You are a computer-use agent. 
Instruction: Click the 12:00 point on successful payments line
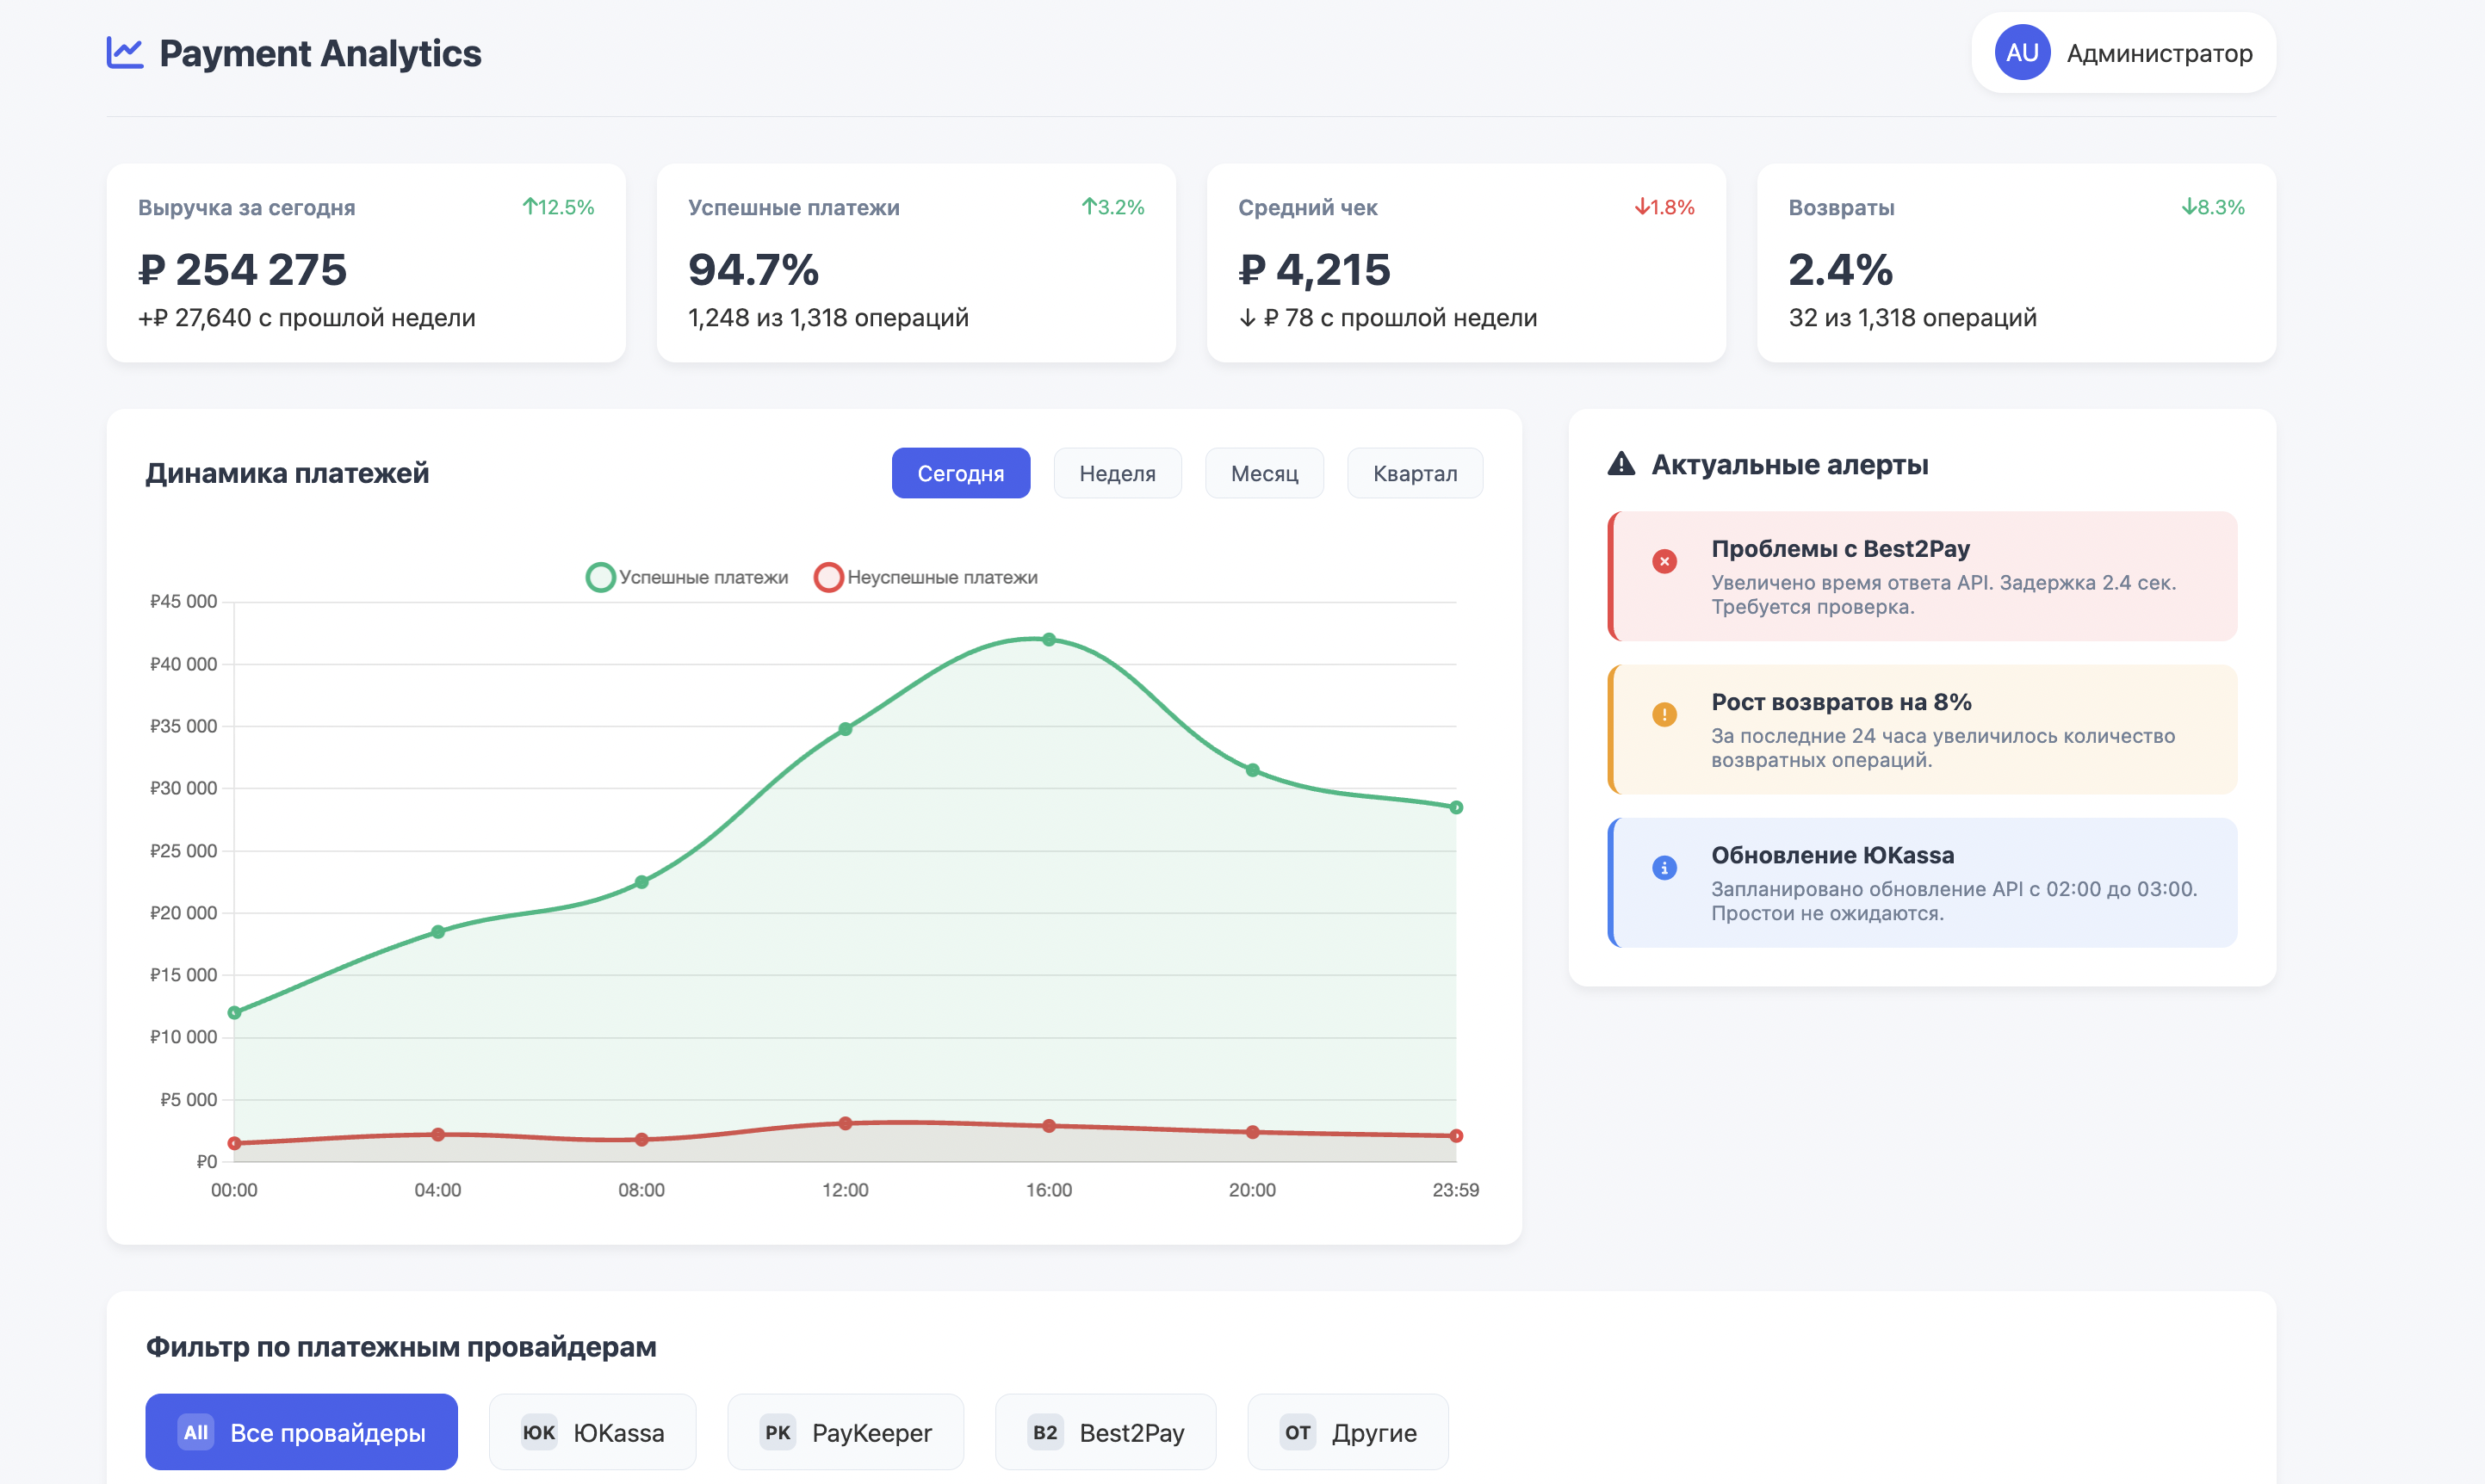(845, 729)
